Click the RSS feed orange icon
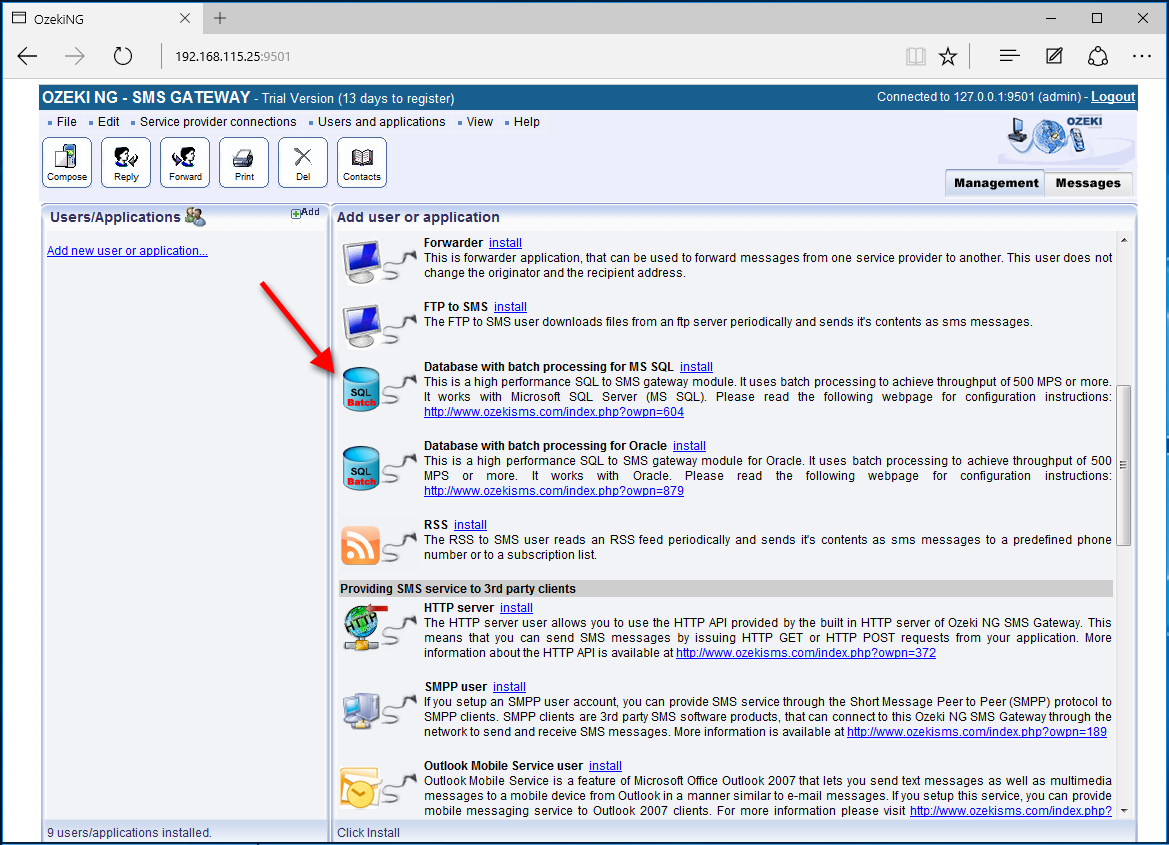The width and height of the screenshot is (1169, 845). point(360,545)
